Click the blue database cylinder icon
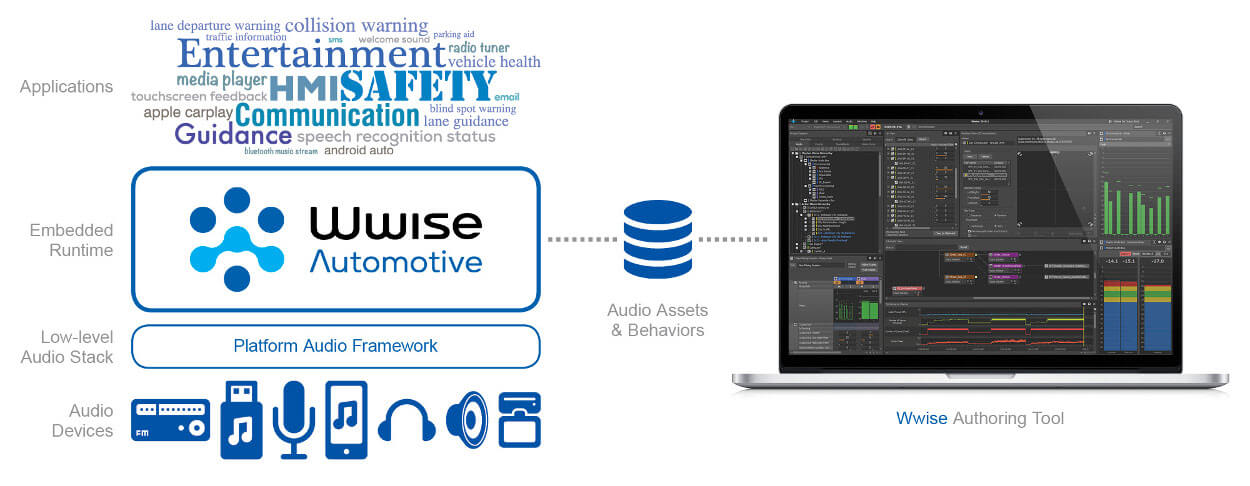Viewport: 1250px width, 486px height. point(657,239)
